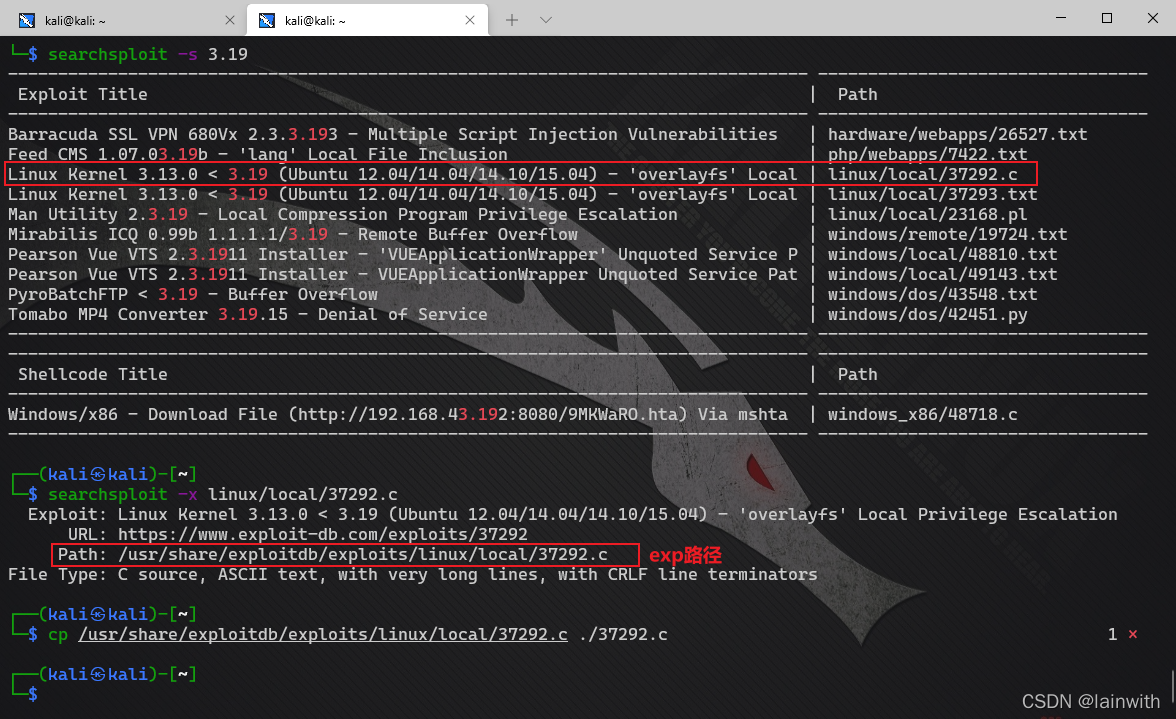
Task: Click the Kali icon on active tab
Action: coord(267,20)
